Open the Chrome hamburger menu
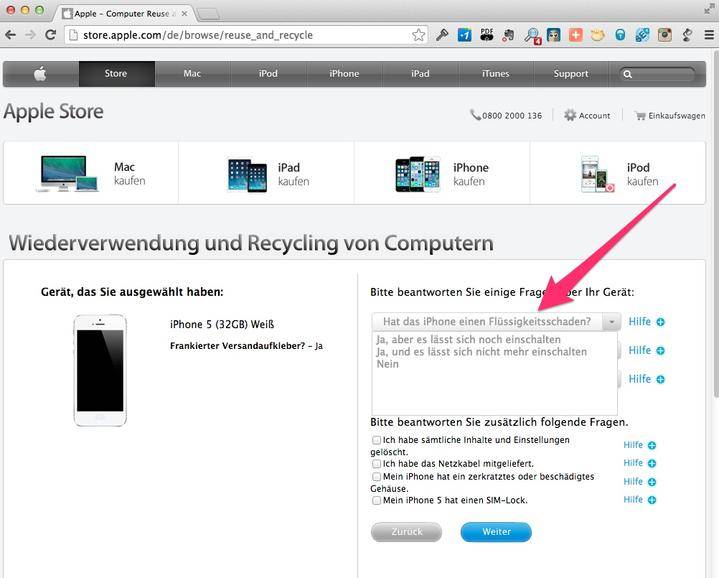Image resolution: width=719 pixels, height=578 pixels. 709,35
